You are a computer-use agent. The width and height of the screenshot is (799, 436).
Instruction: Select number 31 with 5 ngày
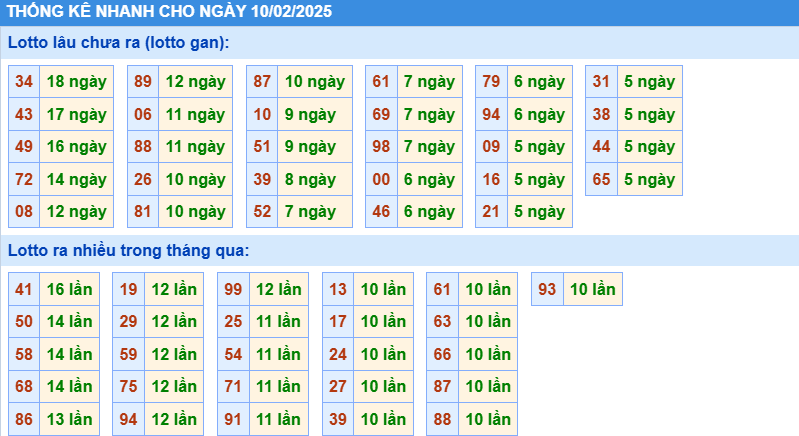[601, 82]
